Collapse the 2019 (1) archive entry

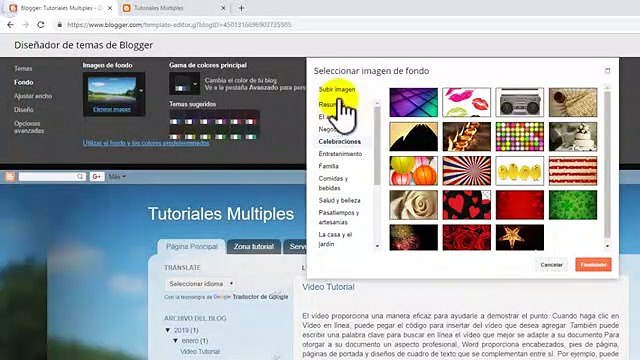[168, 330]
